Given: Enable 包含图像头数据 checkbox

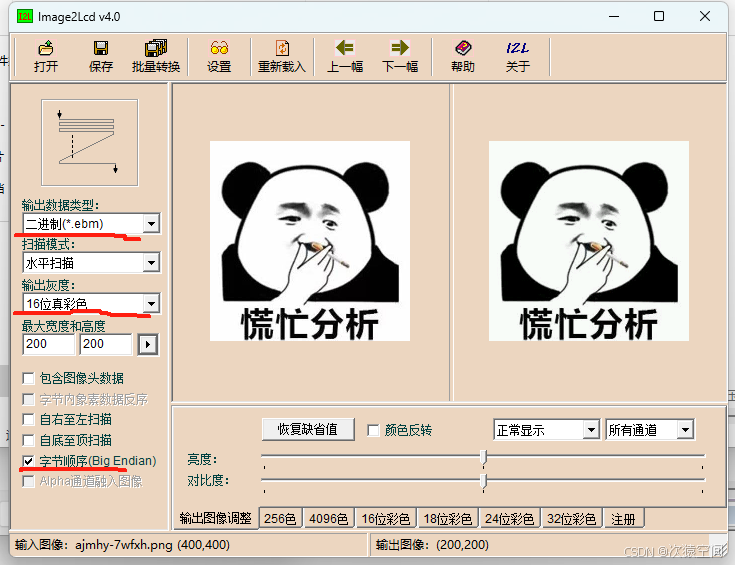Looking at the screenshot, I should (x=29, y=378).
